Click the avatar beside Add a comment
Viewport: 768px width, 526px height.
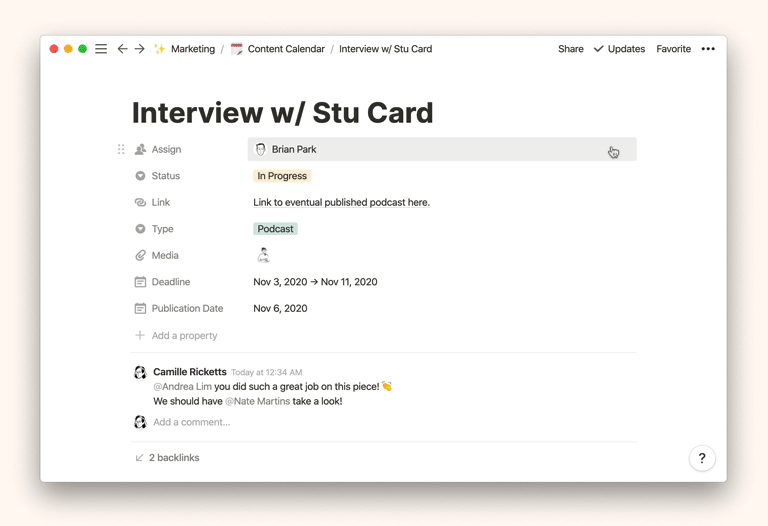[x=141, y=422]
